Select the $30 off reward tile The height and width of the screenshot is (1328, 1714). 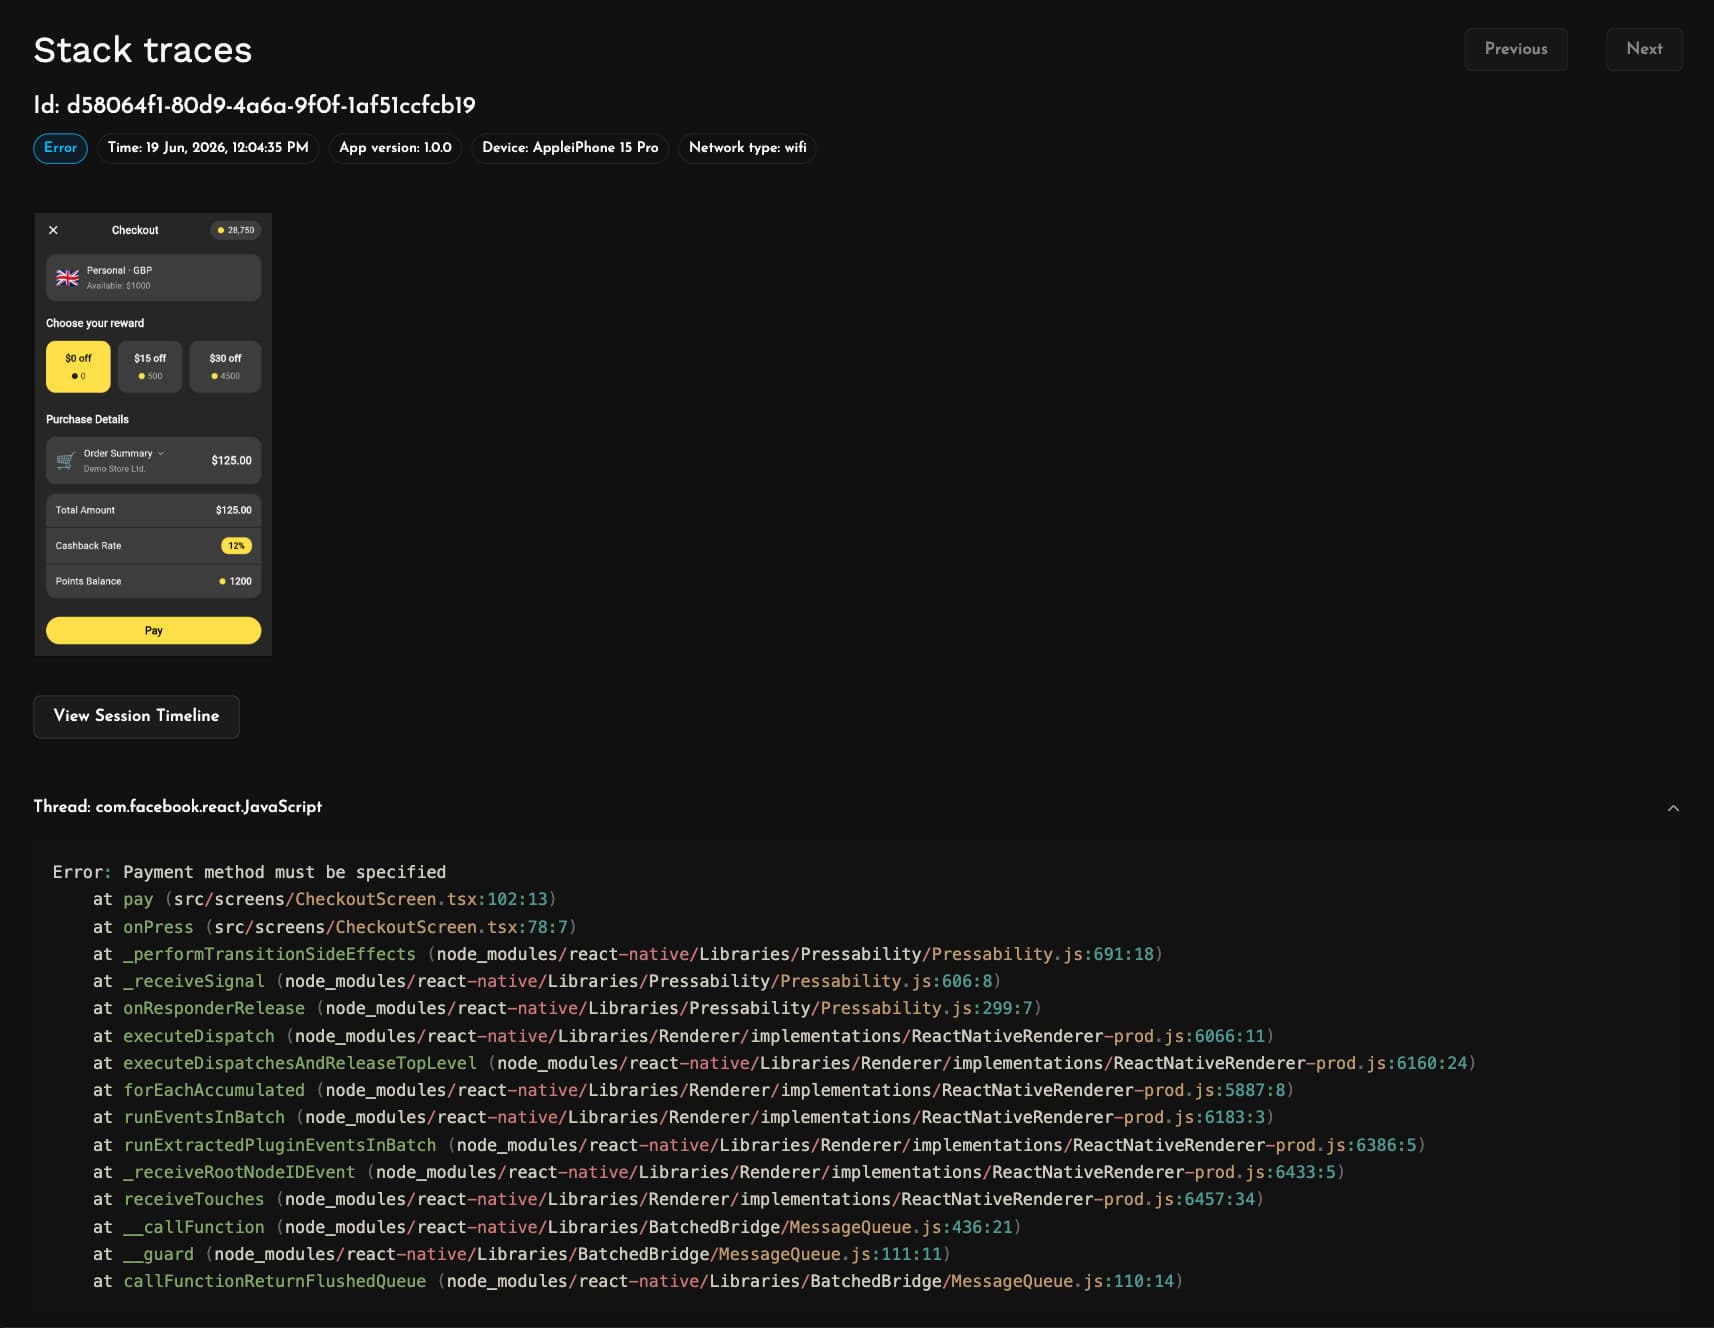(225, 366)
